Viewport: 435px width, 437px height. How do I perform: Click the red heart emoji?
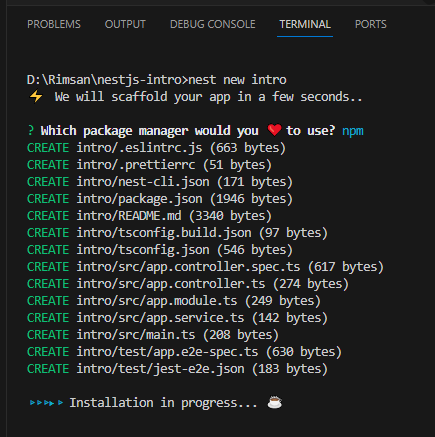pyautogui.click(x=274, y=130)
